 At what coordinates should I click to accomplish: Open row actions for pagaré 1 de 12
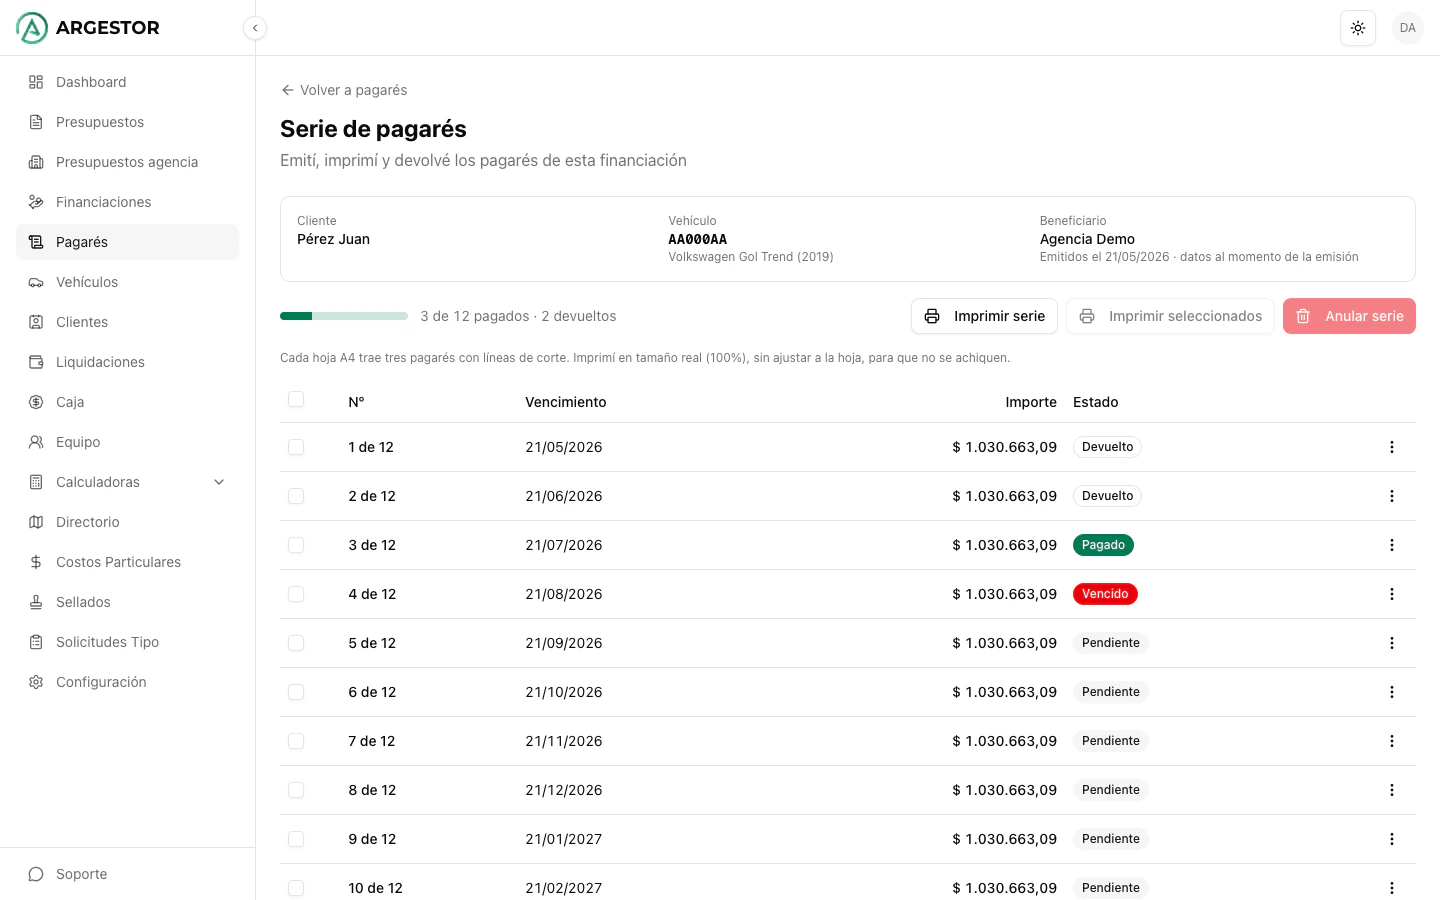(x=1392, y=447)
